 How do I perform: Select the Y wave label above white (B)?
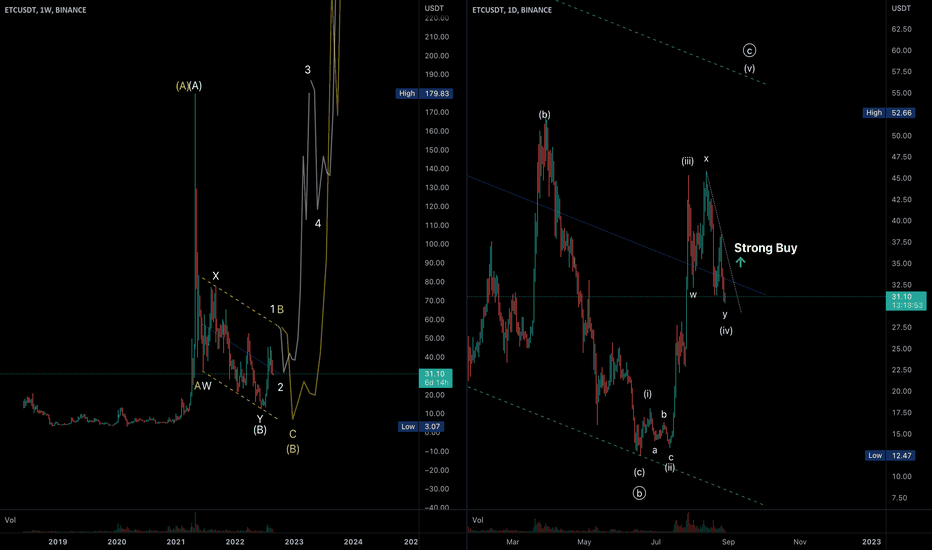pos(260,419)
